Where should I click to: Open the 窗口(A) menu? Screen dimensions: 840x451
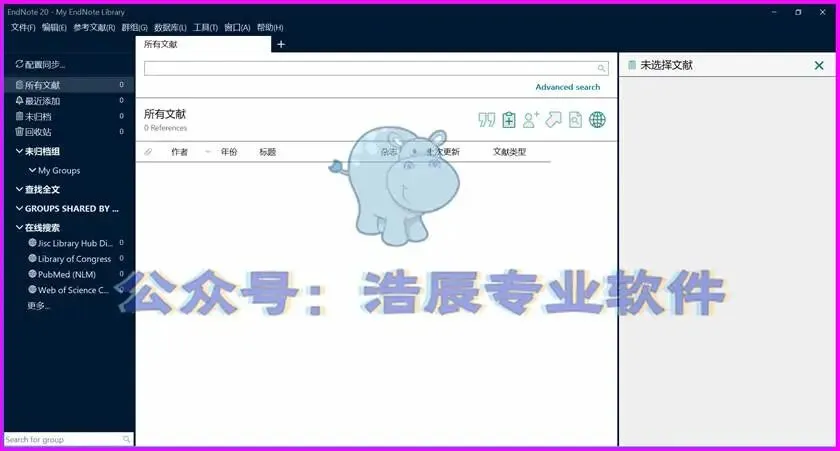237,27
